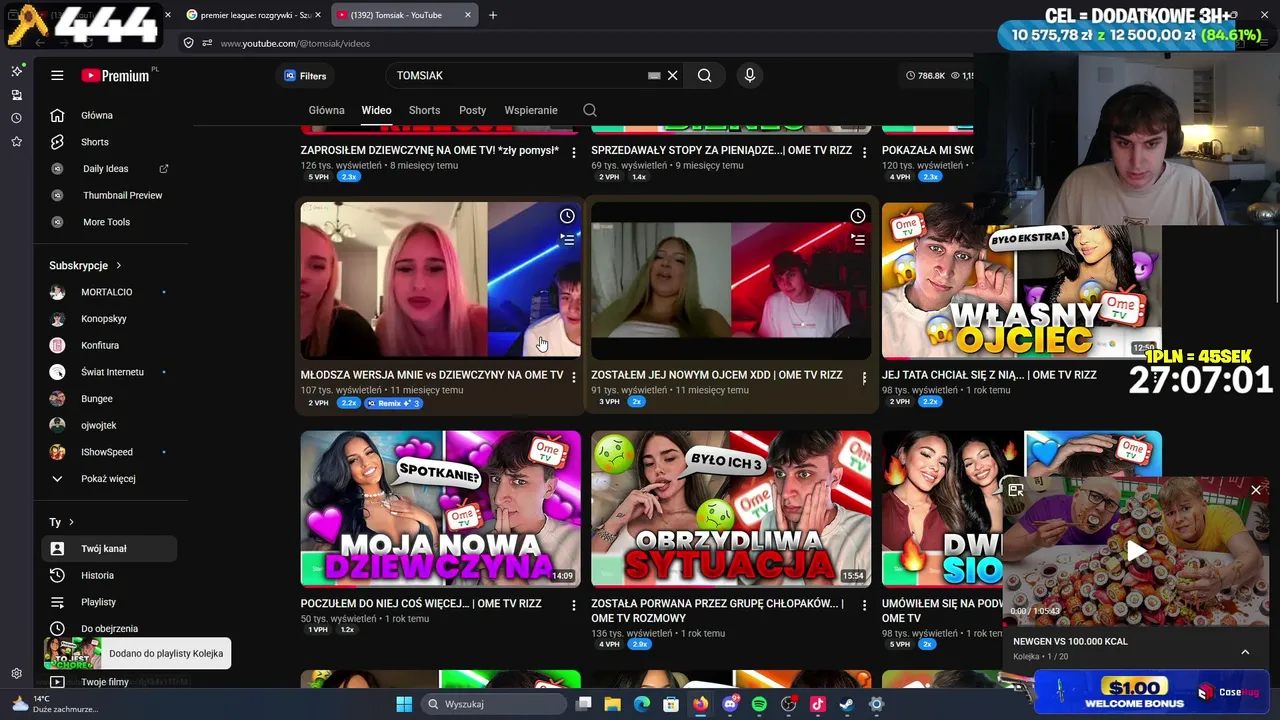Play the MOJA NOWA DZIEWCZYNA thumbnail
Viewport: 1280px width, 720px height.
click(x=440, y=508)
